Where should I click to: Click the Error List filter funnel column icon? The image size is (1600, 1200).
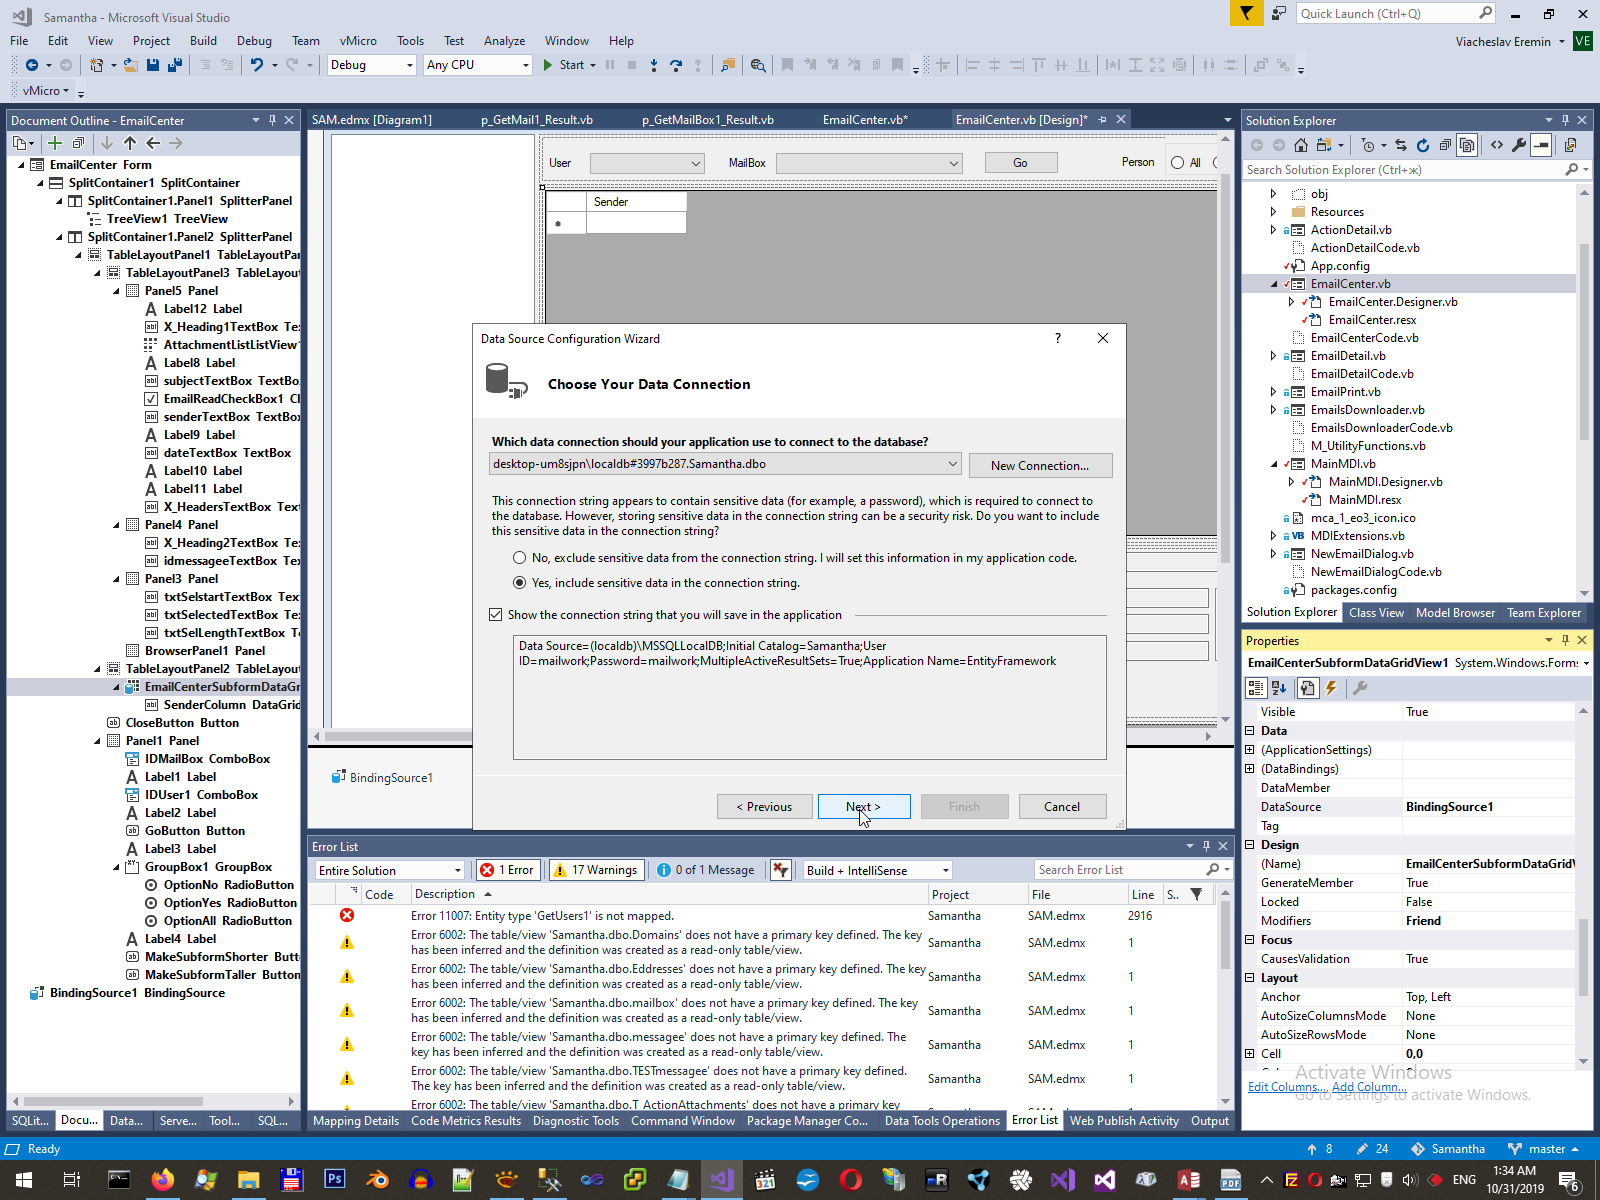click(x=1196, y=894)
